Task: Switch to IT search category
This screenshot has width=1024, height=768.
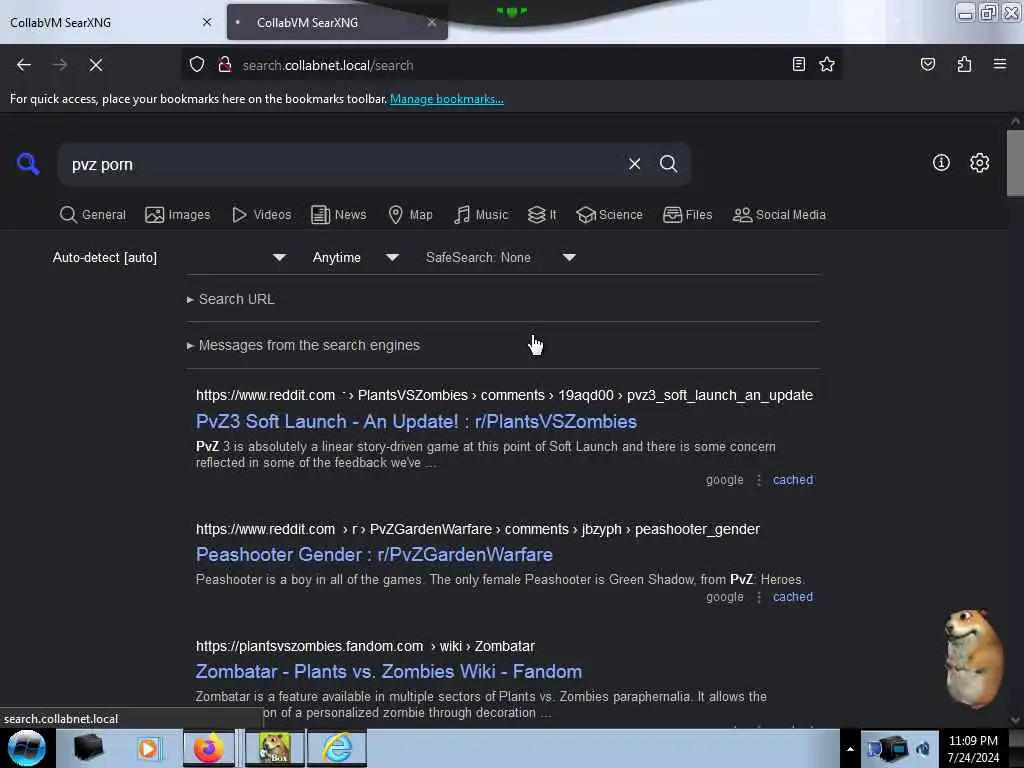Action: [x=542, y=215]
